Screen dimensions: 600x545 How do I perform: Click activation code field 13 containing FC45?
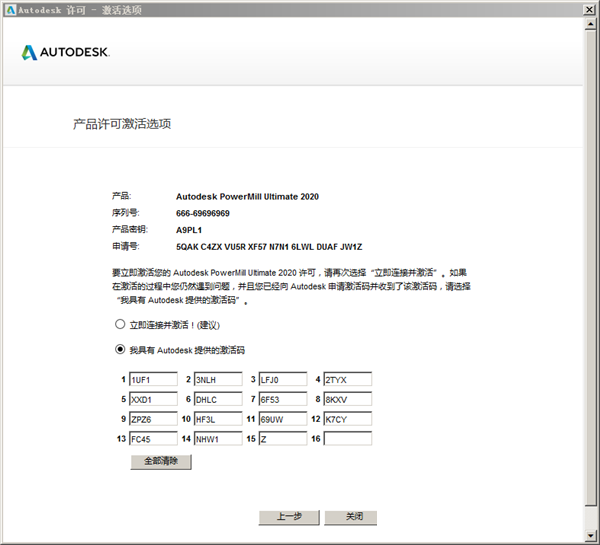pos(153,439)
